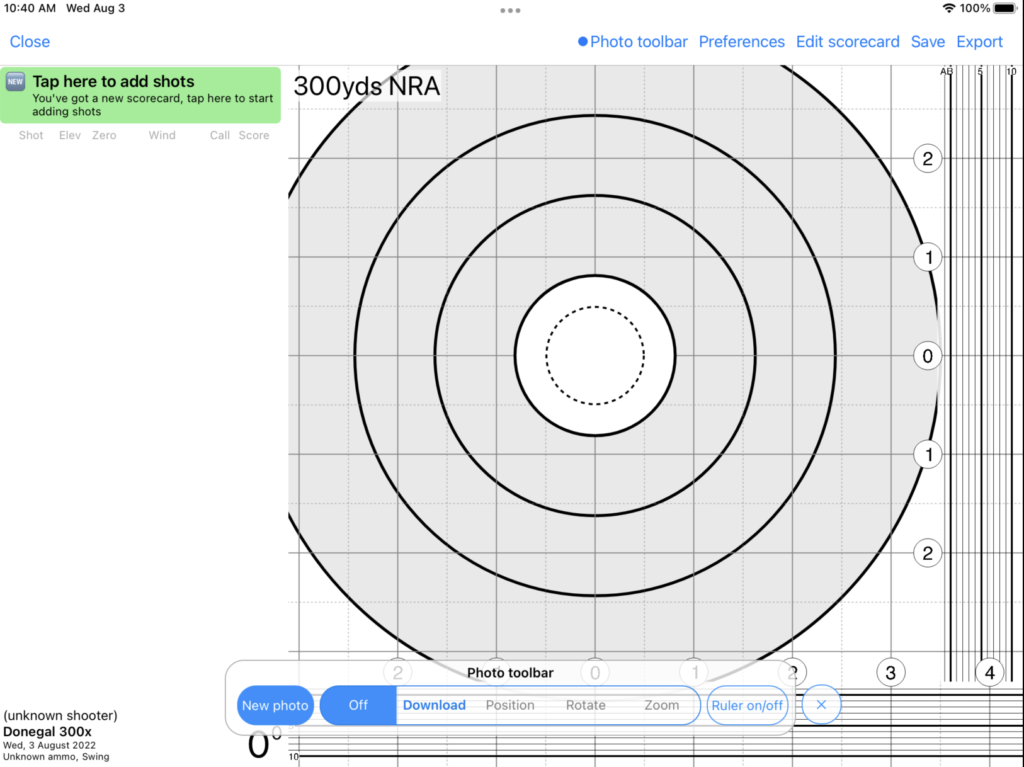Export the scorecard

click(979, 42)
